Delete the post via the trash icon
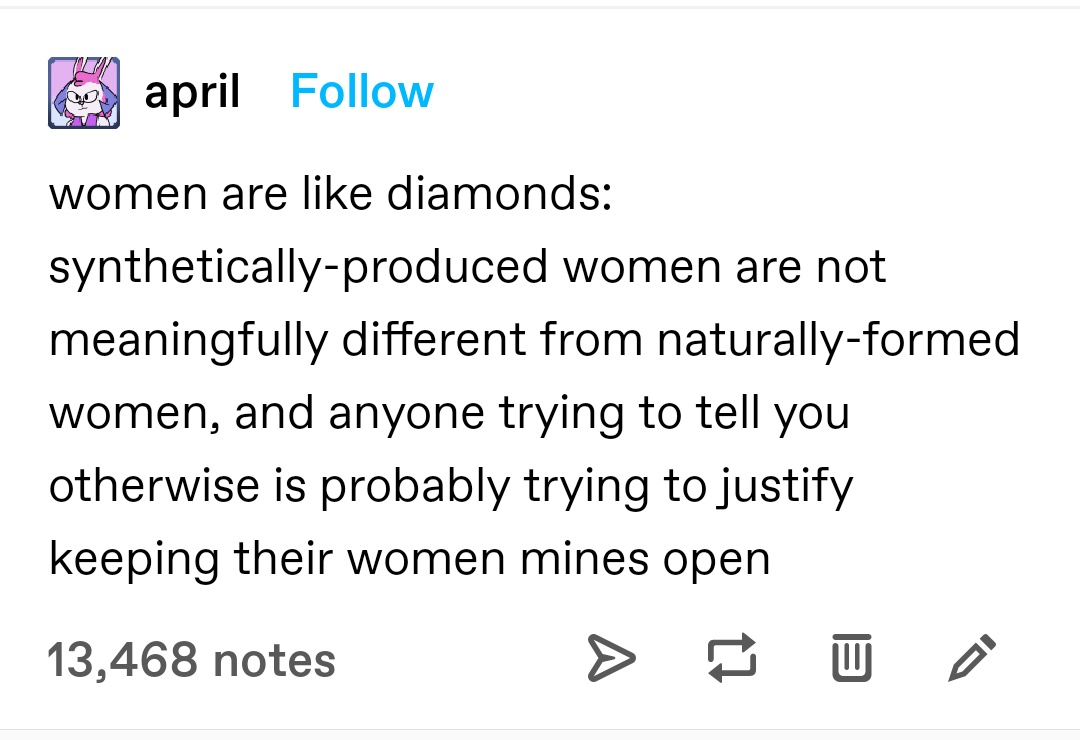This screenshot has height=740, width=1080. coord(852,658)
